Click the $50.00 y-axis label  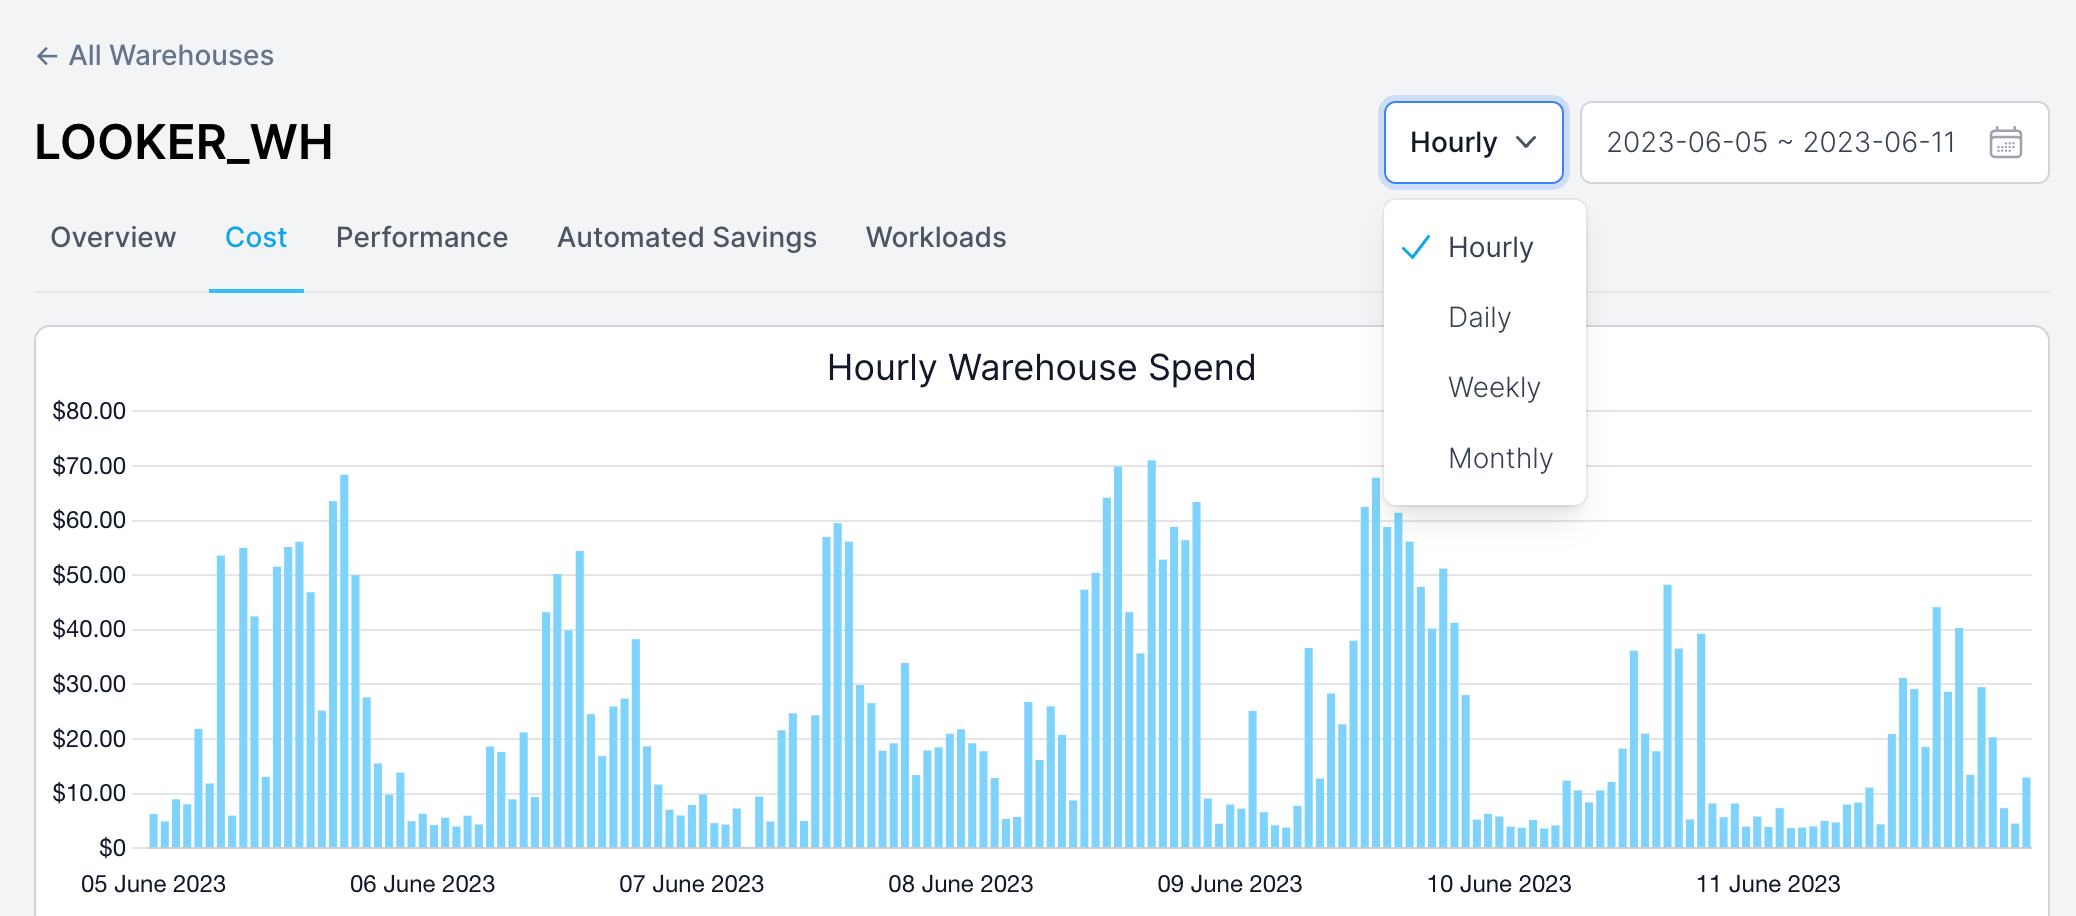[x=89, y=575]
